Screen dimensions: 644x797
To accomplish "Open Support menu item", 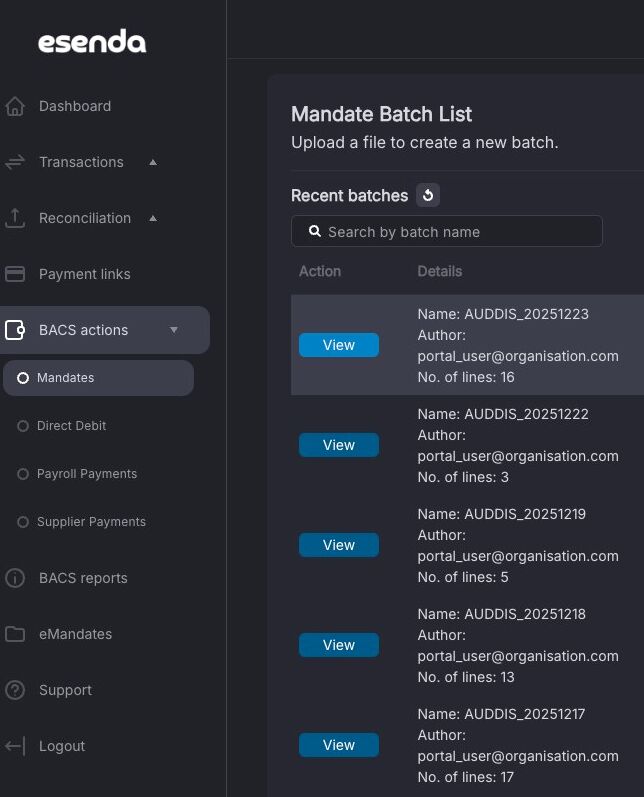I will point(66,690).
